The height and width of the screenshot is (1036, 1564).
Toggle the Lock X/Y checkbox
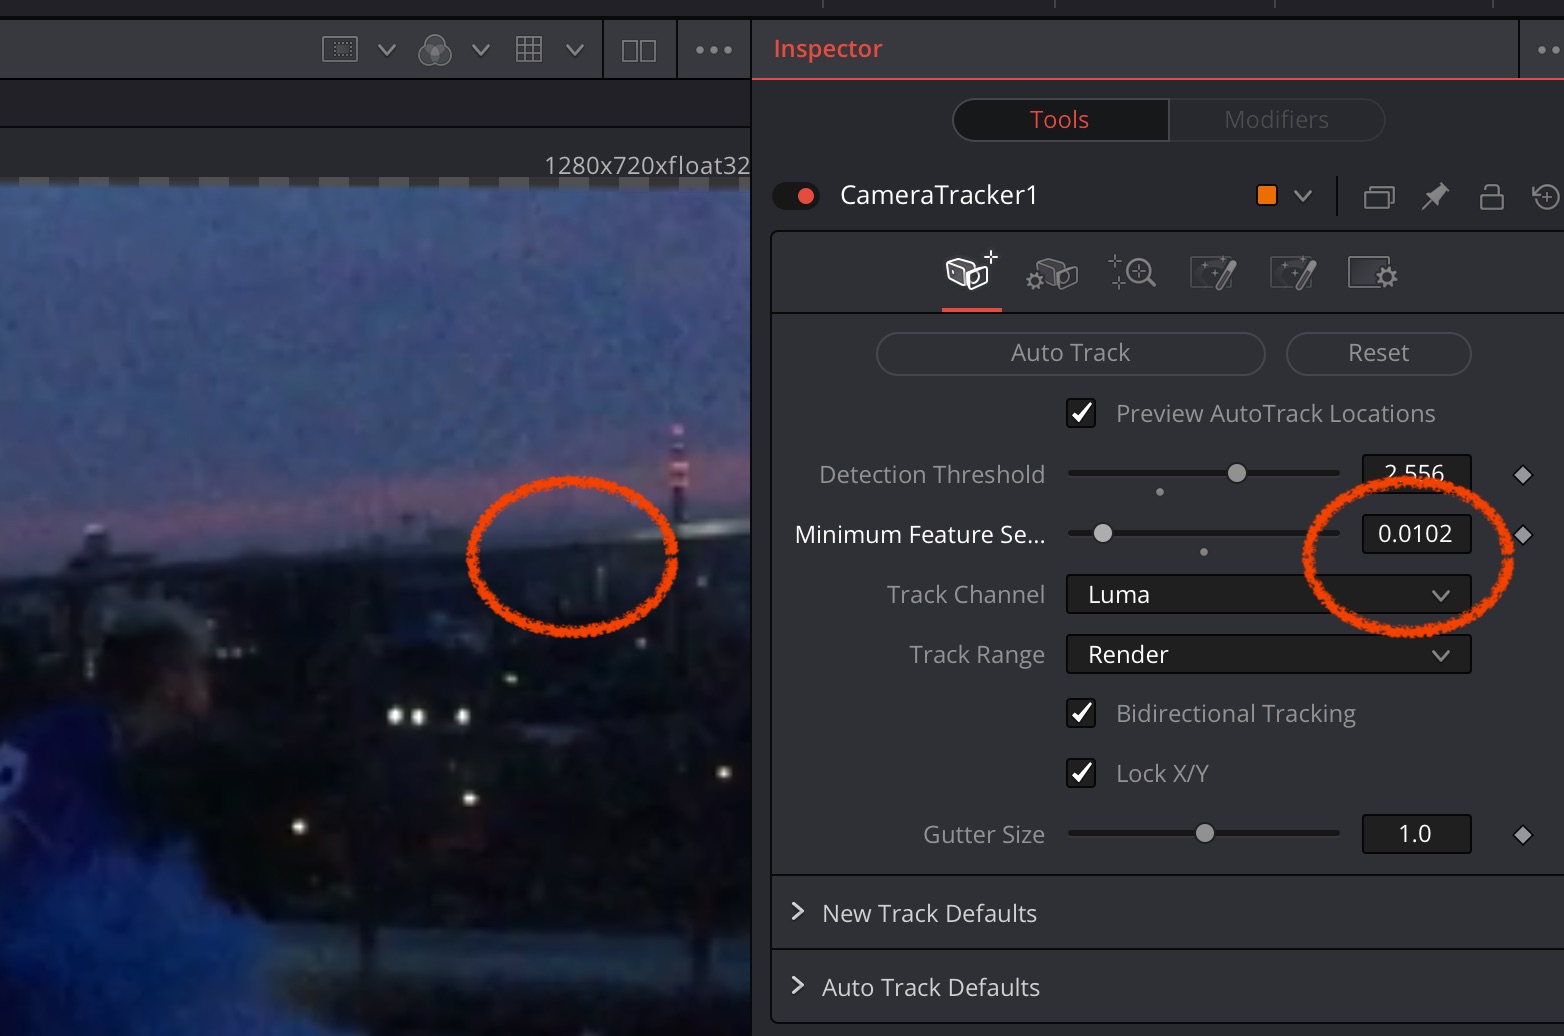(1081, 773)
